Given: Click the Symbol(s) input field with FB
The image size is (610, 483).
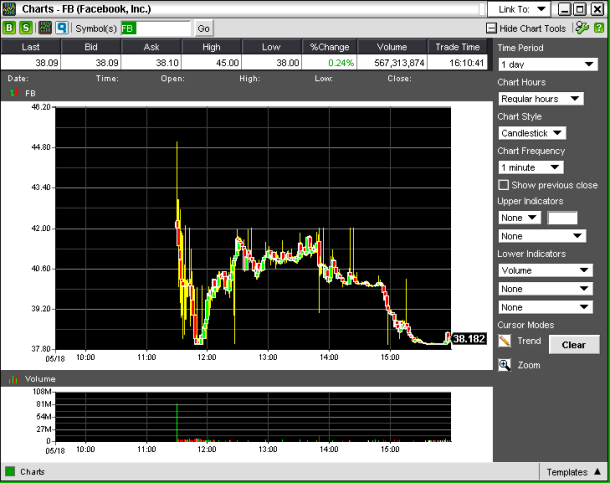Looking at the screenshot, I should 156,28.
